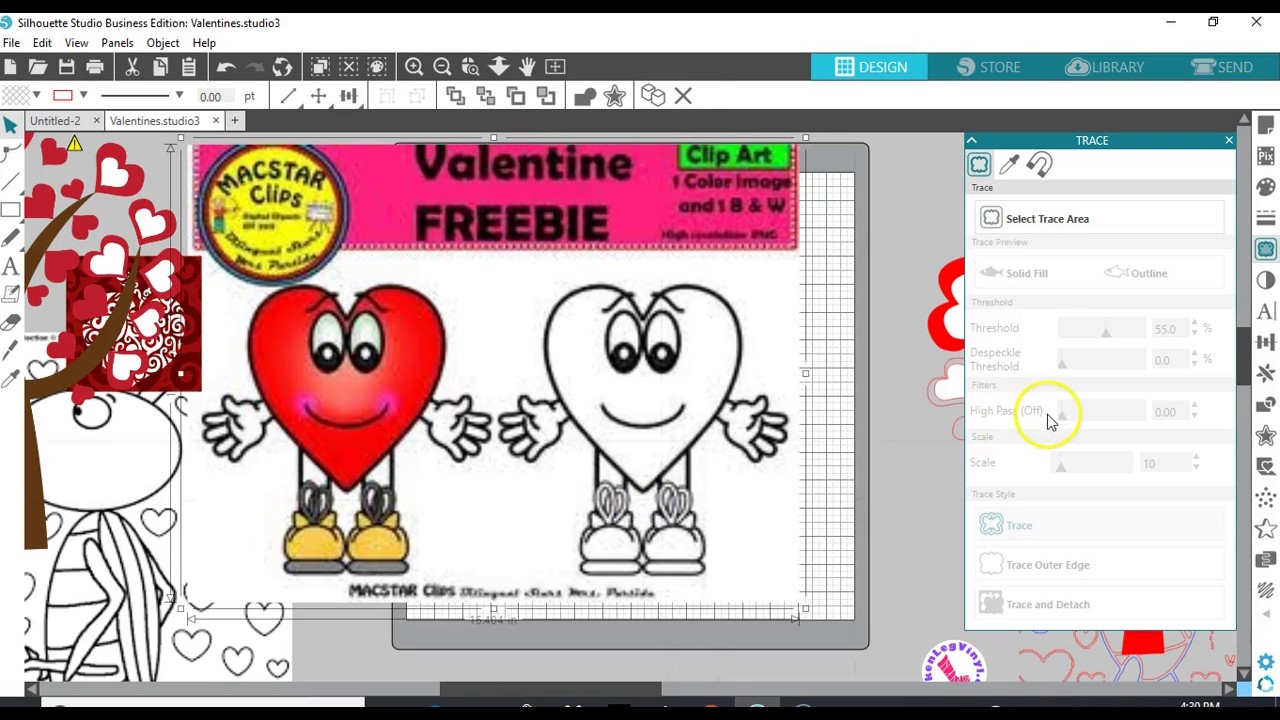The image size is (1280, 720).
Task: Close the Trace panel
Action: pyautogui.click(x=1229, y=141)
